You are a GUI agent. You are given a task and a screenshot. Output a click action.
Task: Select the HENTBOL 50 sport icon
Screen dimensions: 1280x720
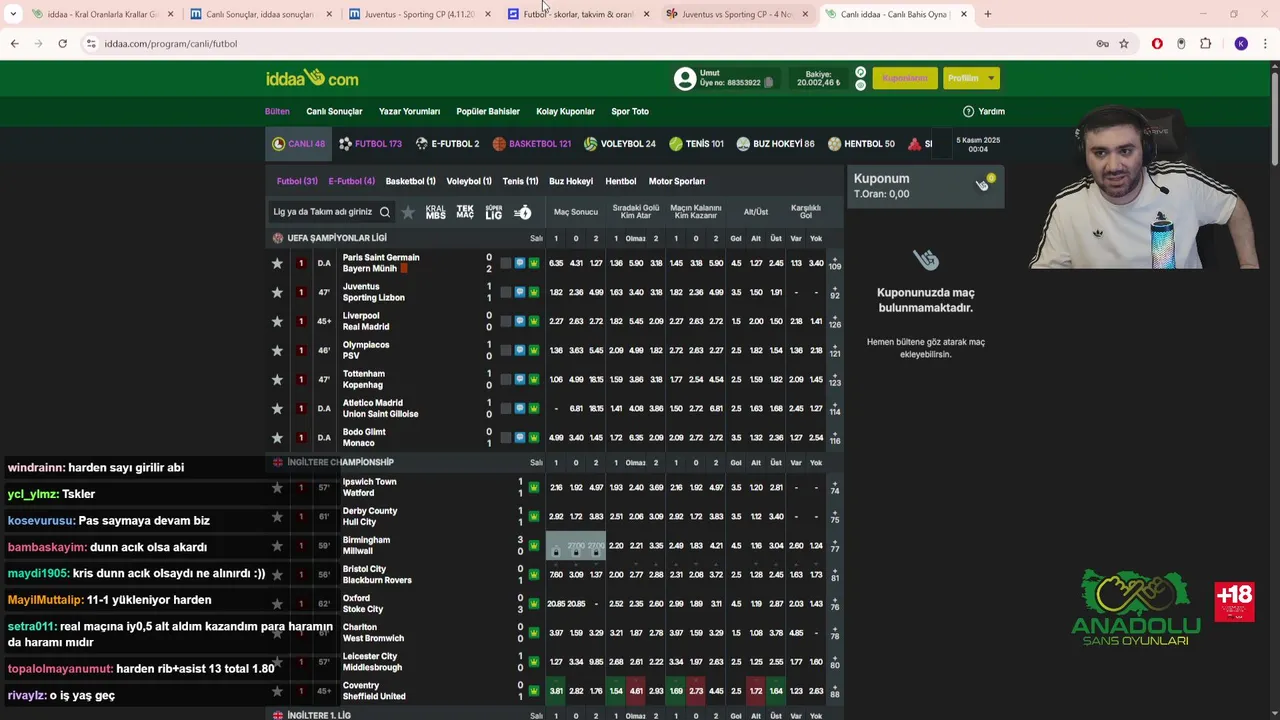[834, 144]
